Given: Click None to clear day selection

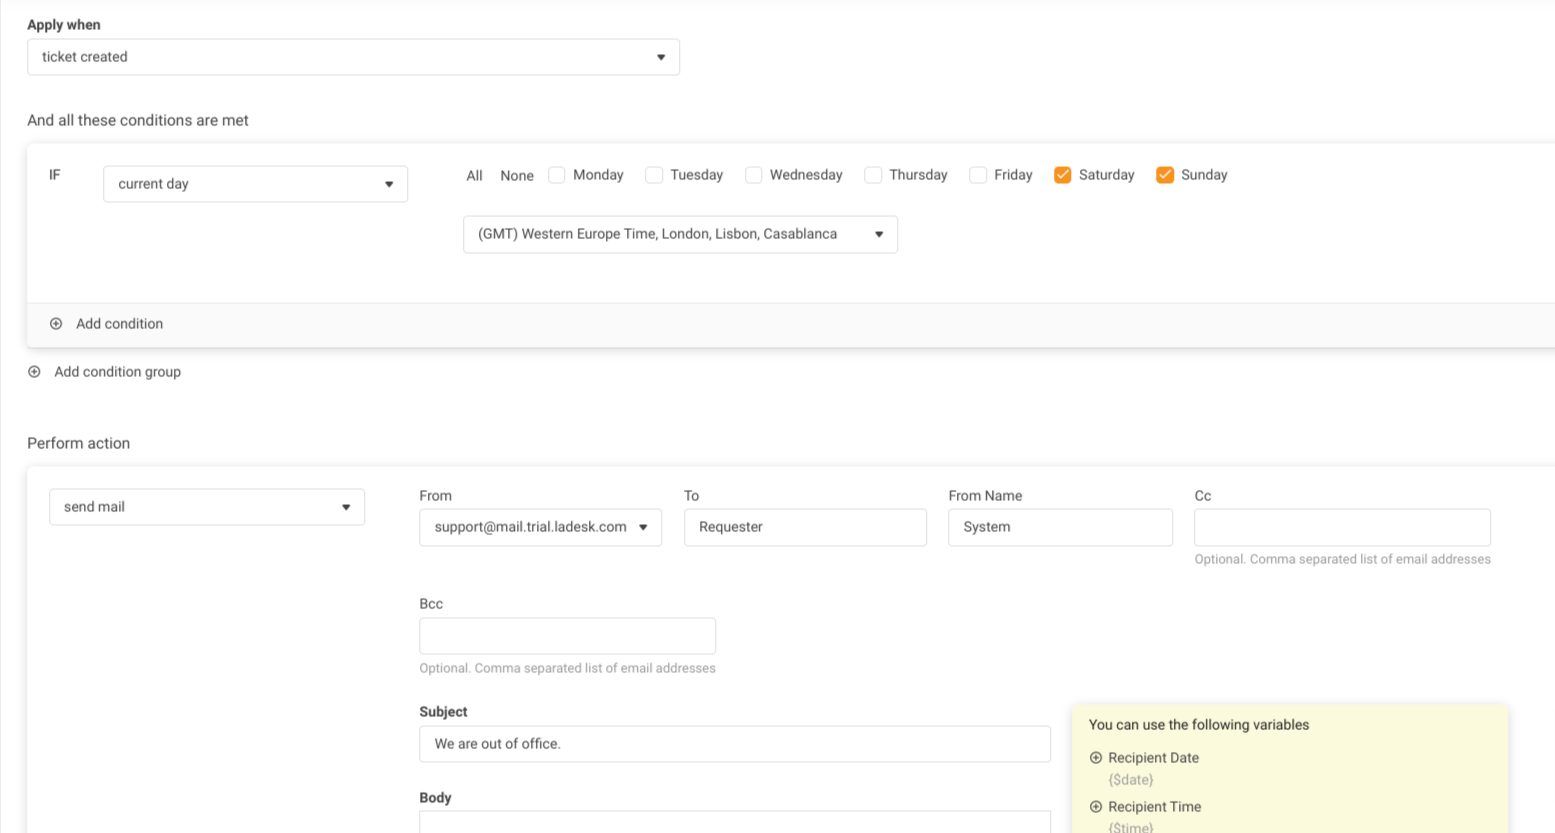Looking at the screenshot, I should click(517, 176).
